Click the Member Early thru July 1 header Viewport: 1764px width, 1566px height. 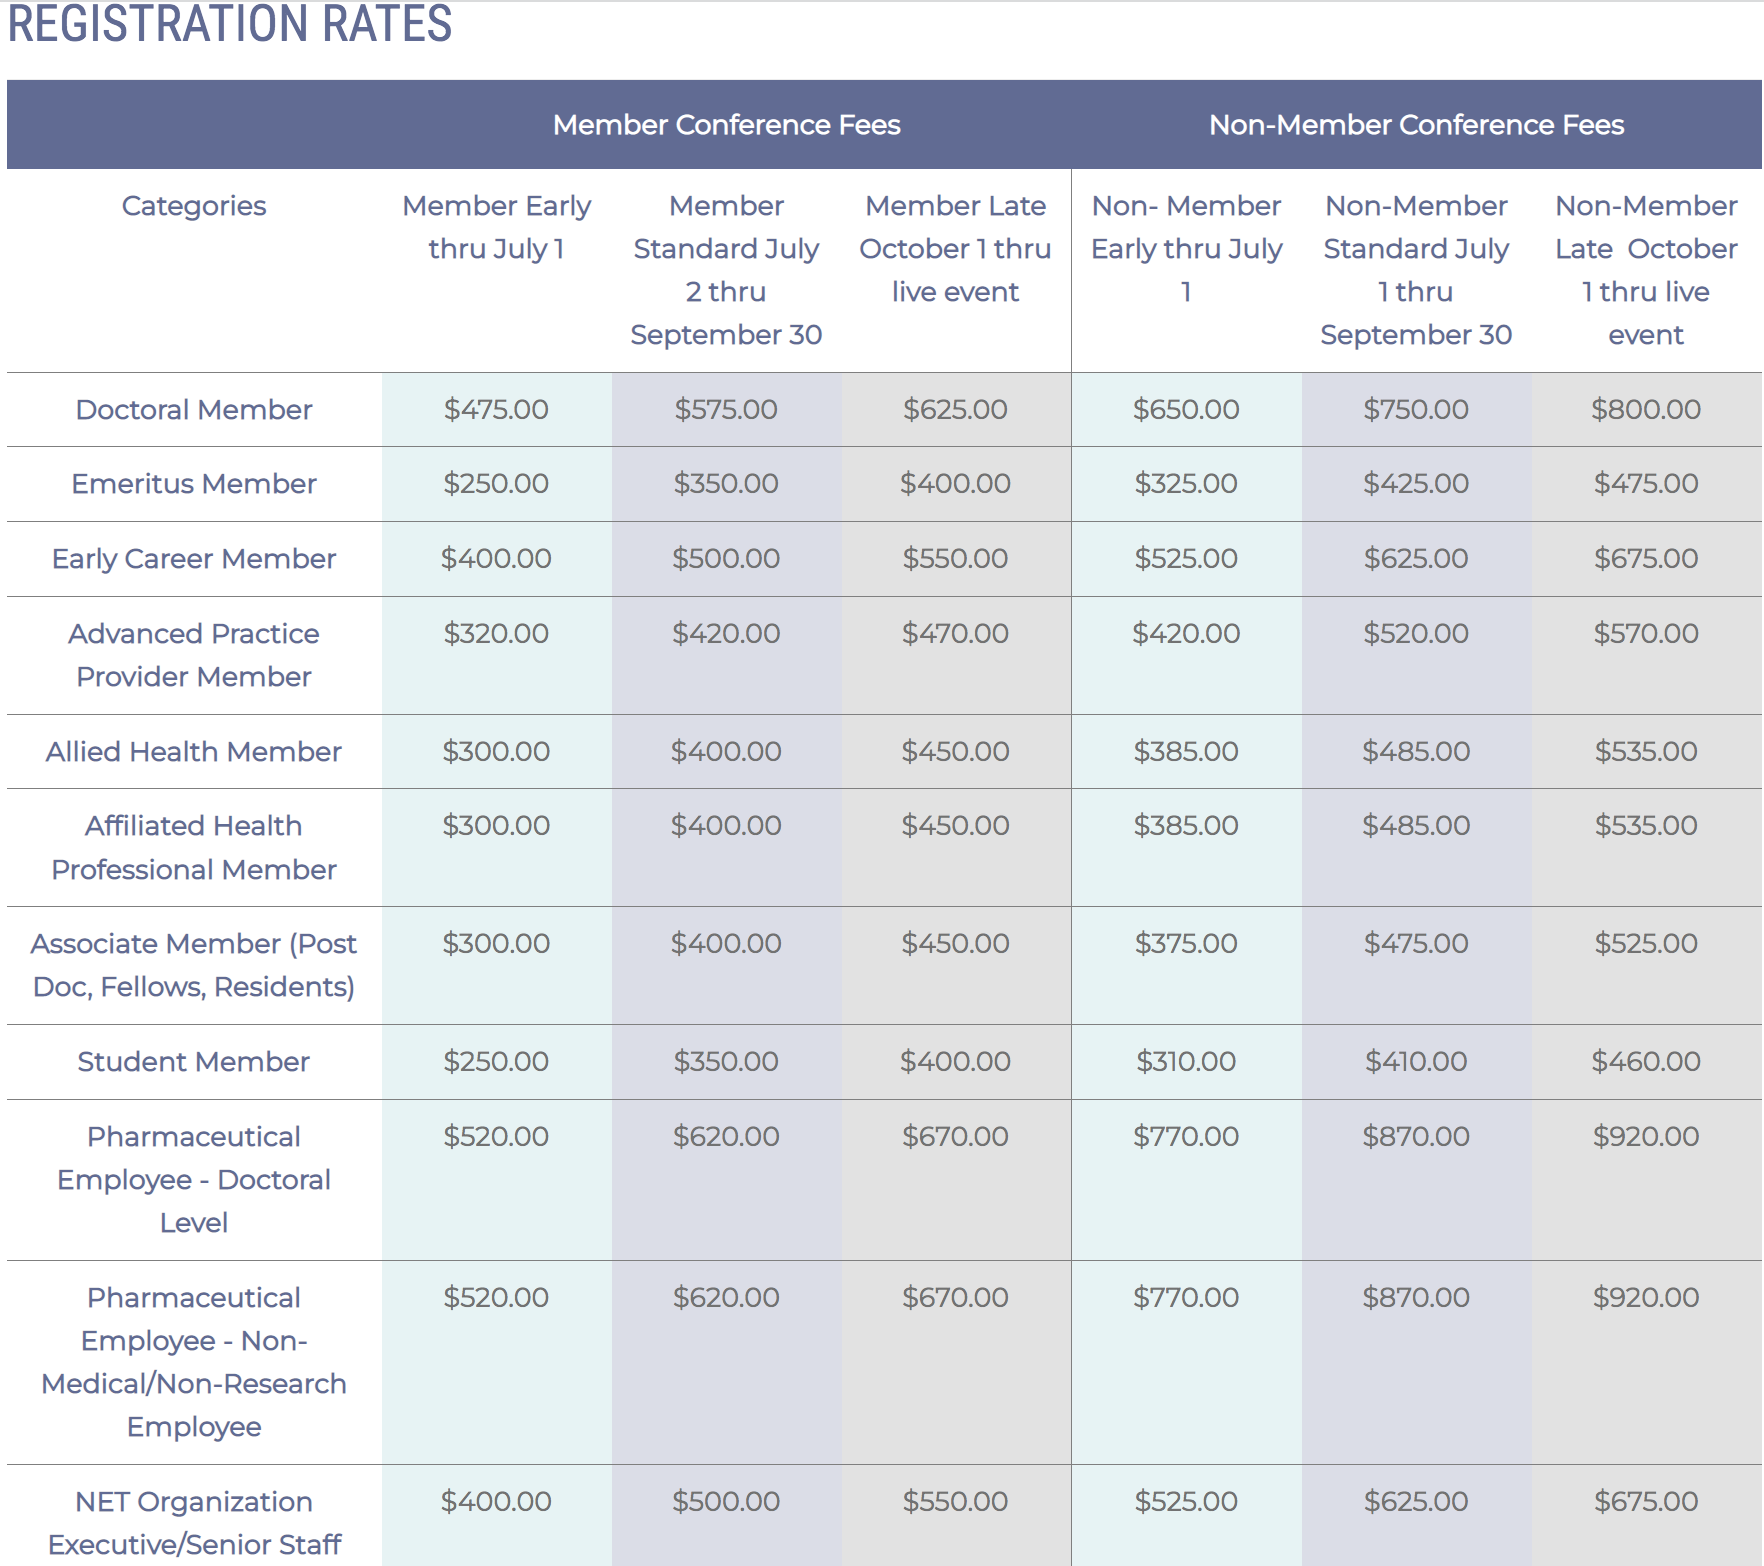496,227
